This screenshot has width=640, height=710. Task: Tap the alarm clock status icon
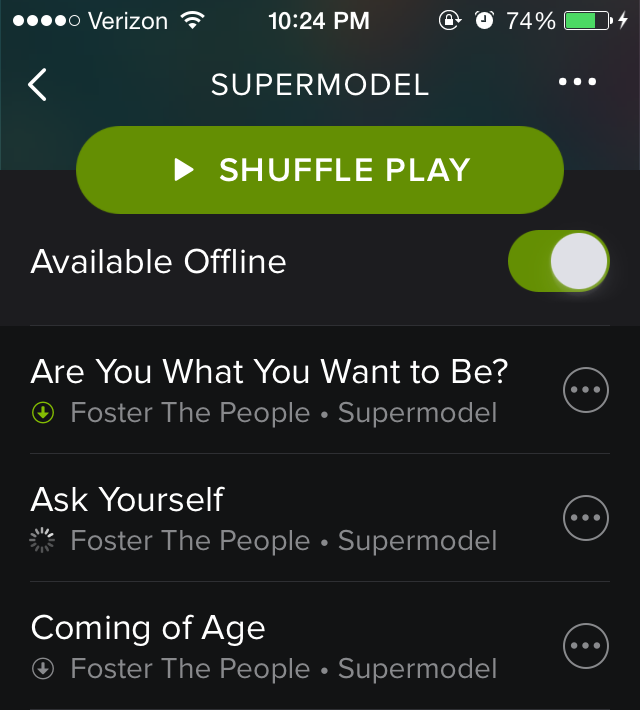[x=484, y=20]
